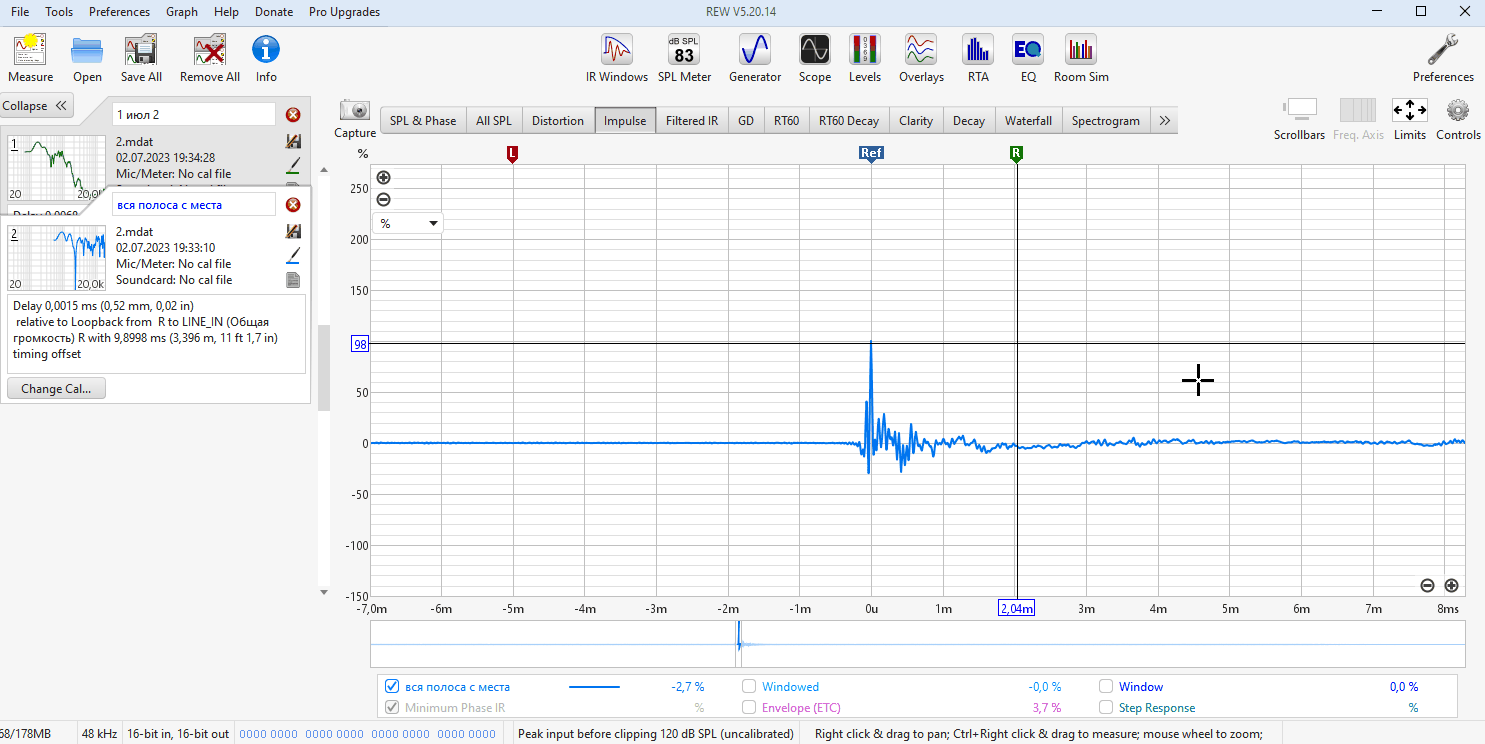The image size is (1485, 744).
Task: Open the File menu
Action: pos(20,12)
